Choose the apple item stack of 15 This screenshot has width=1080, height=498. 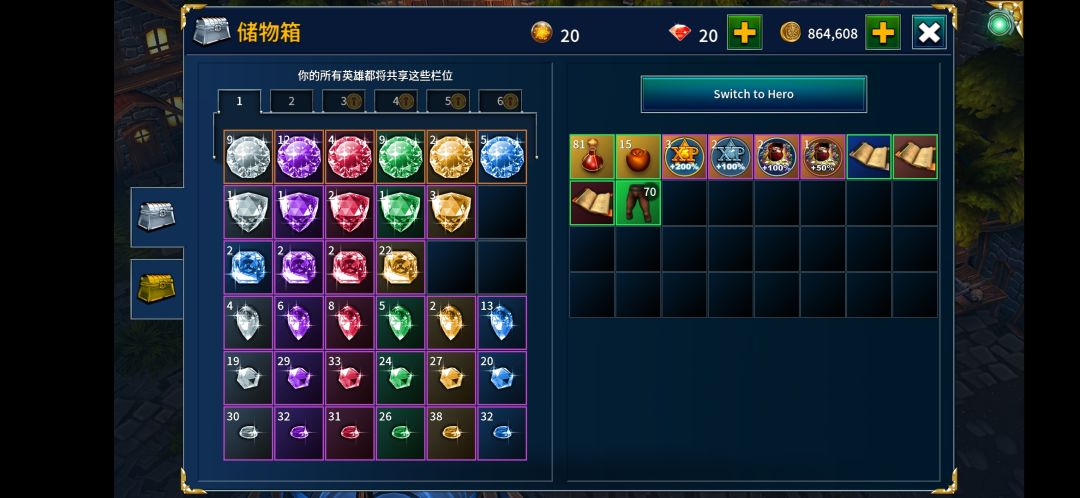pyautogui.click(x=638, y=156)
